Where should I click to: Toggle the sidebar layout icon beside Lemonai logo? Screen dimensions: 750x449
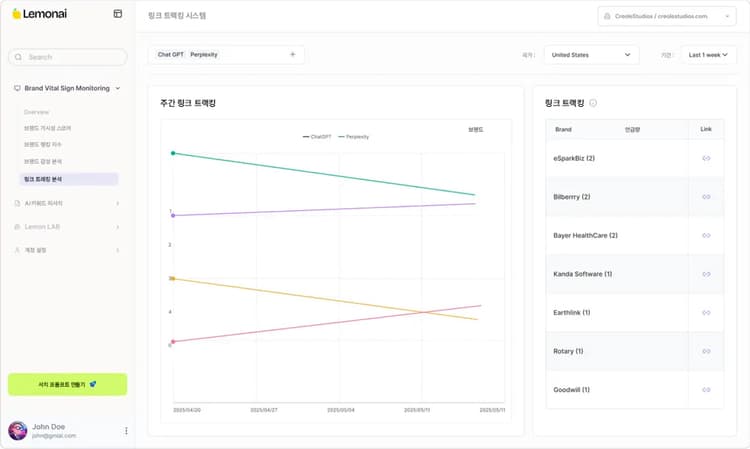[118, 14]
